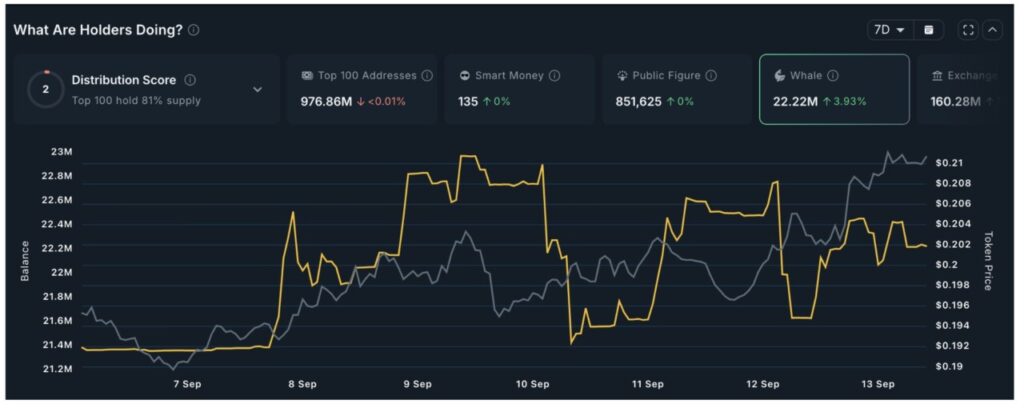Click info icon next to Top 100 Addresses
The height and width of the screenshot is (408, 1024).
[427, 75]
